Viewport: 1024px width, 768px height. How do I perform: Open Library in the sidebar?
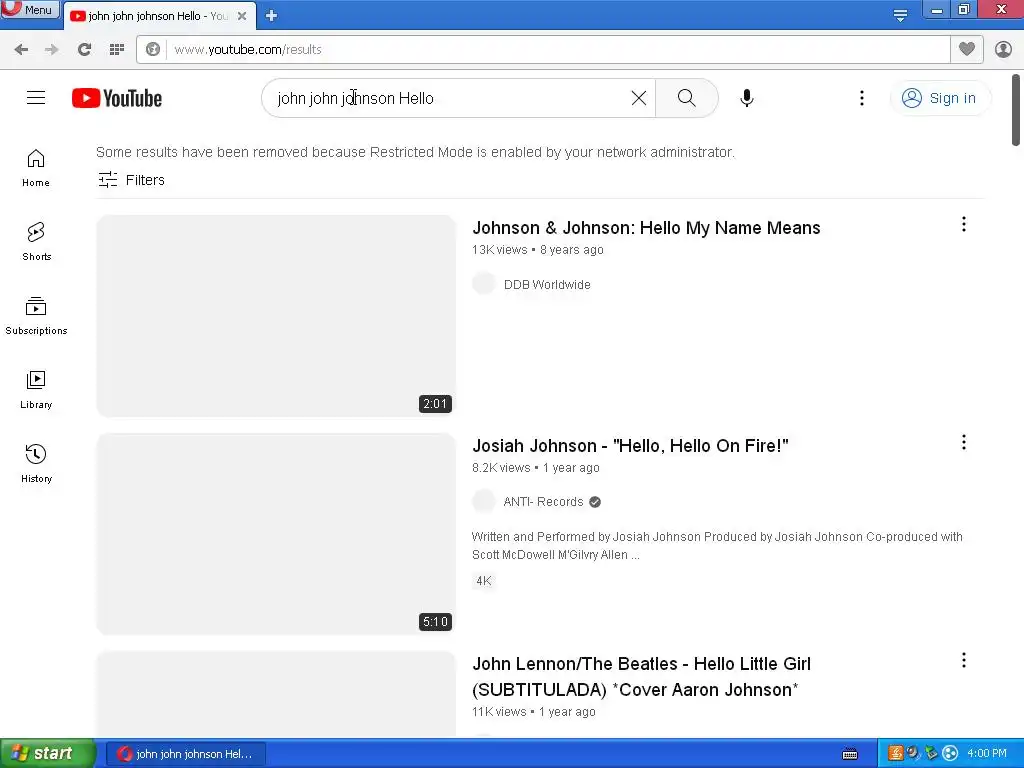tap(36, 390)
